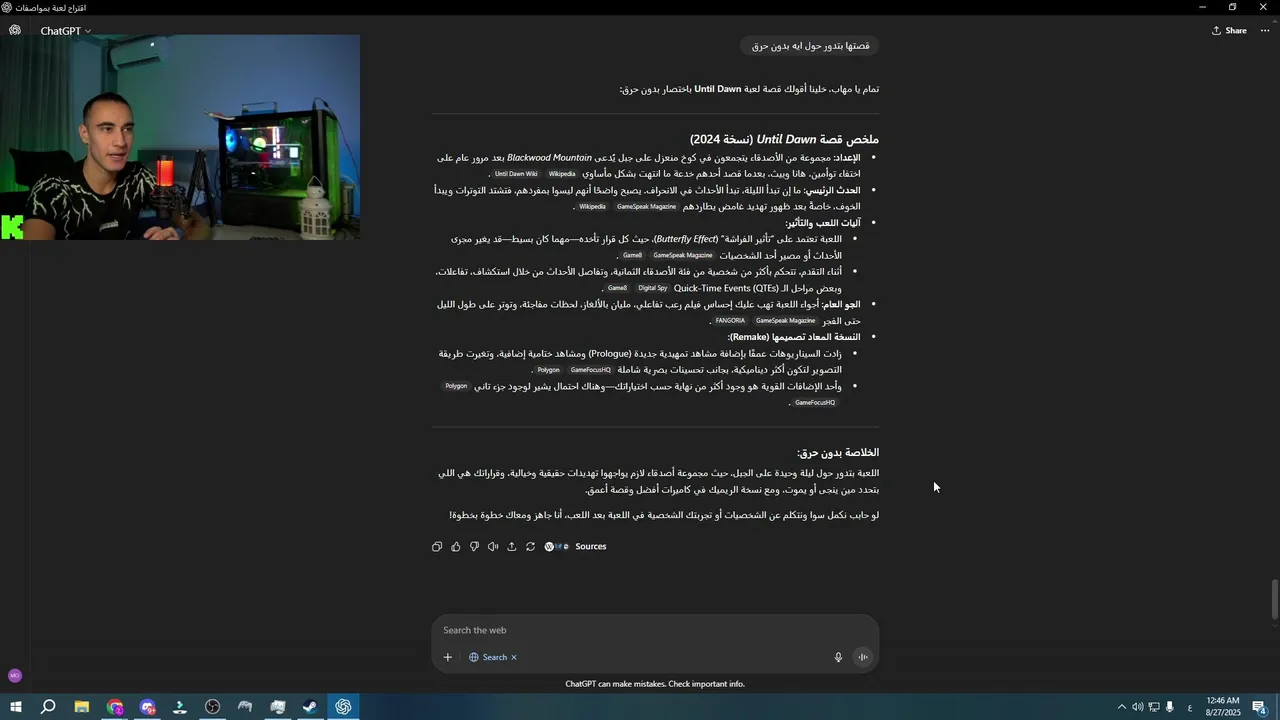Regenerate the response with the refresh icon
The image size is (1280, 720).
[530, 547]
